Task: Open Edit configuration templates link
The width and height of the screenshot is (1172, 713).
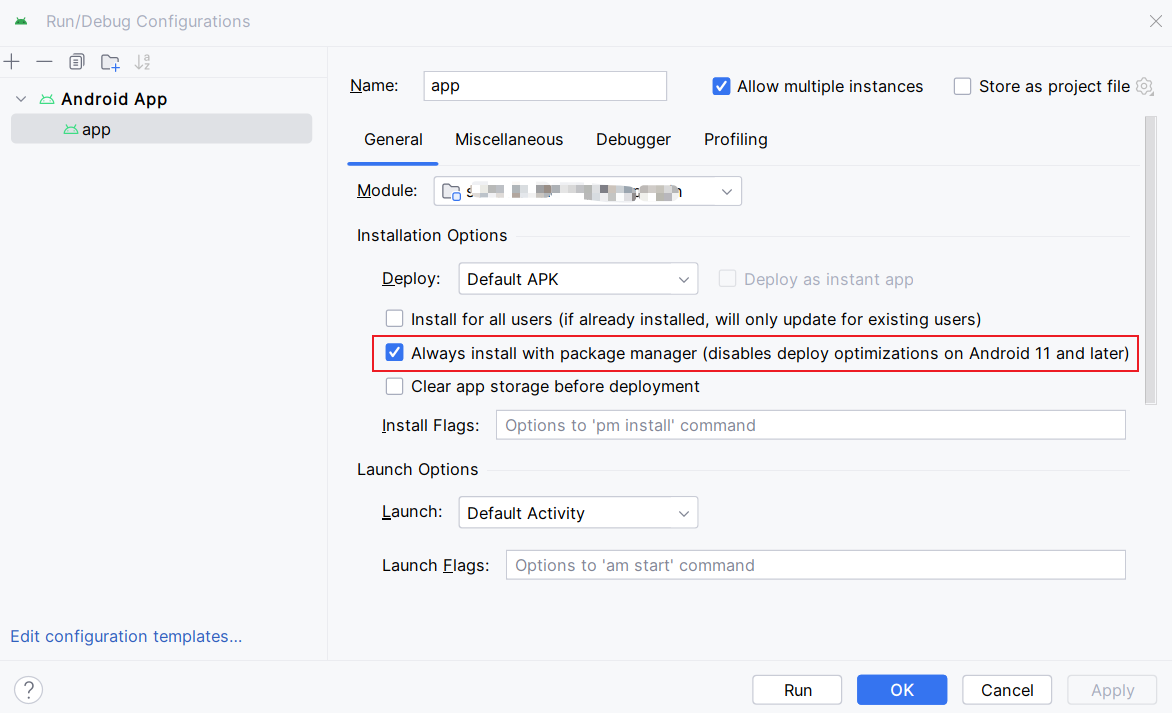Action: tap(126, 636)
